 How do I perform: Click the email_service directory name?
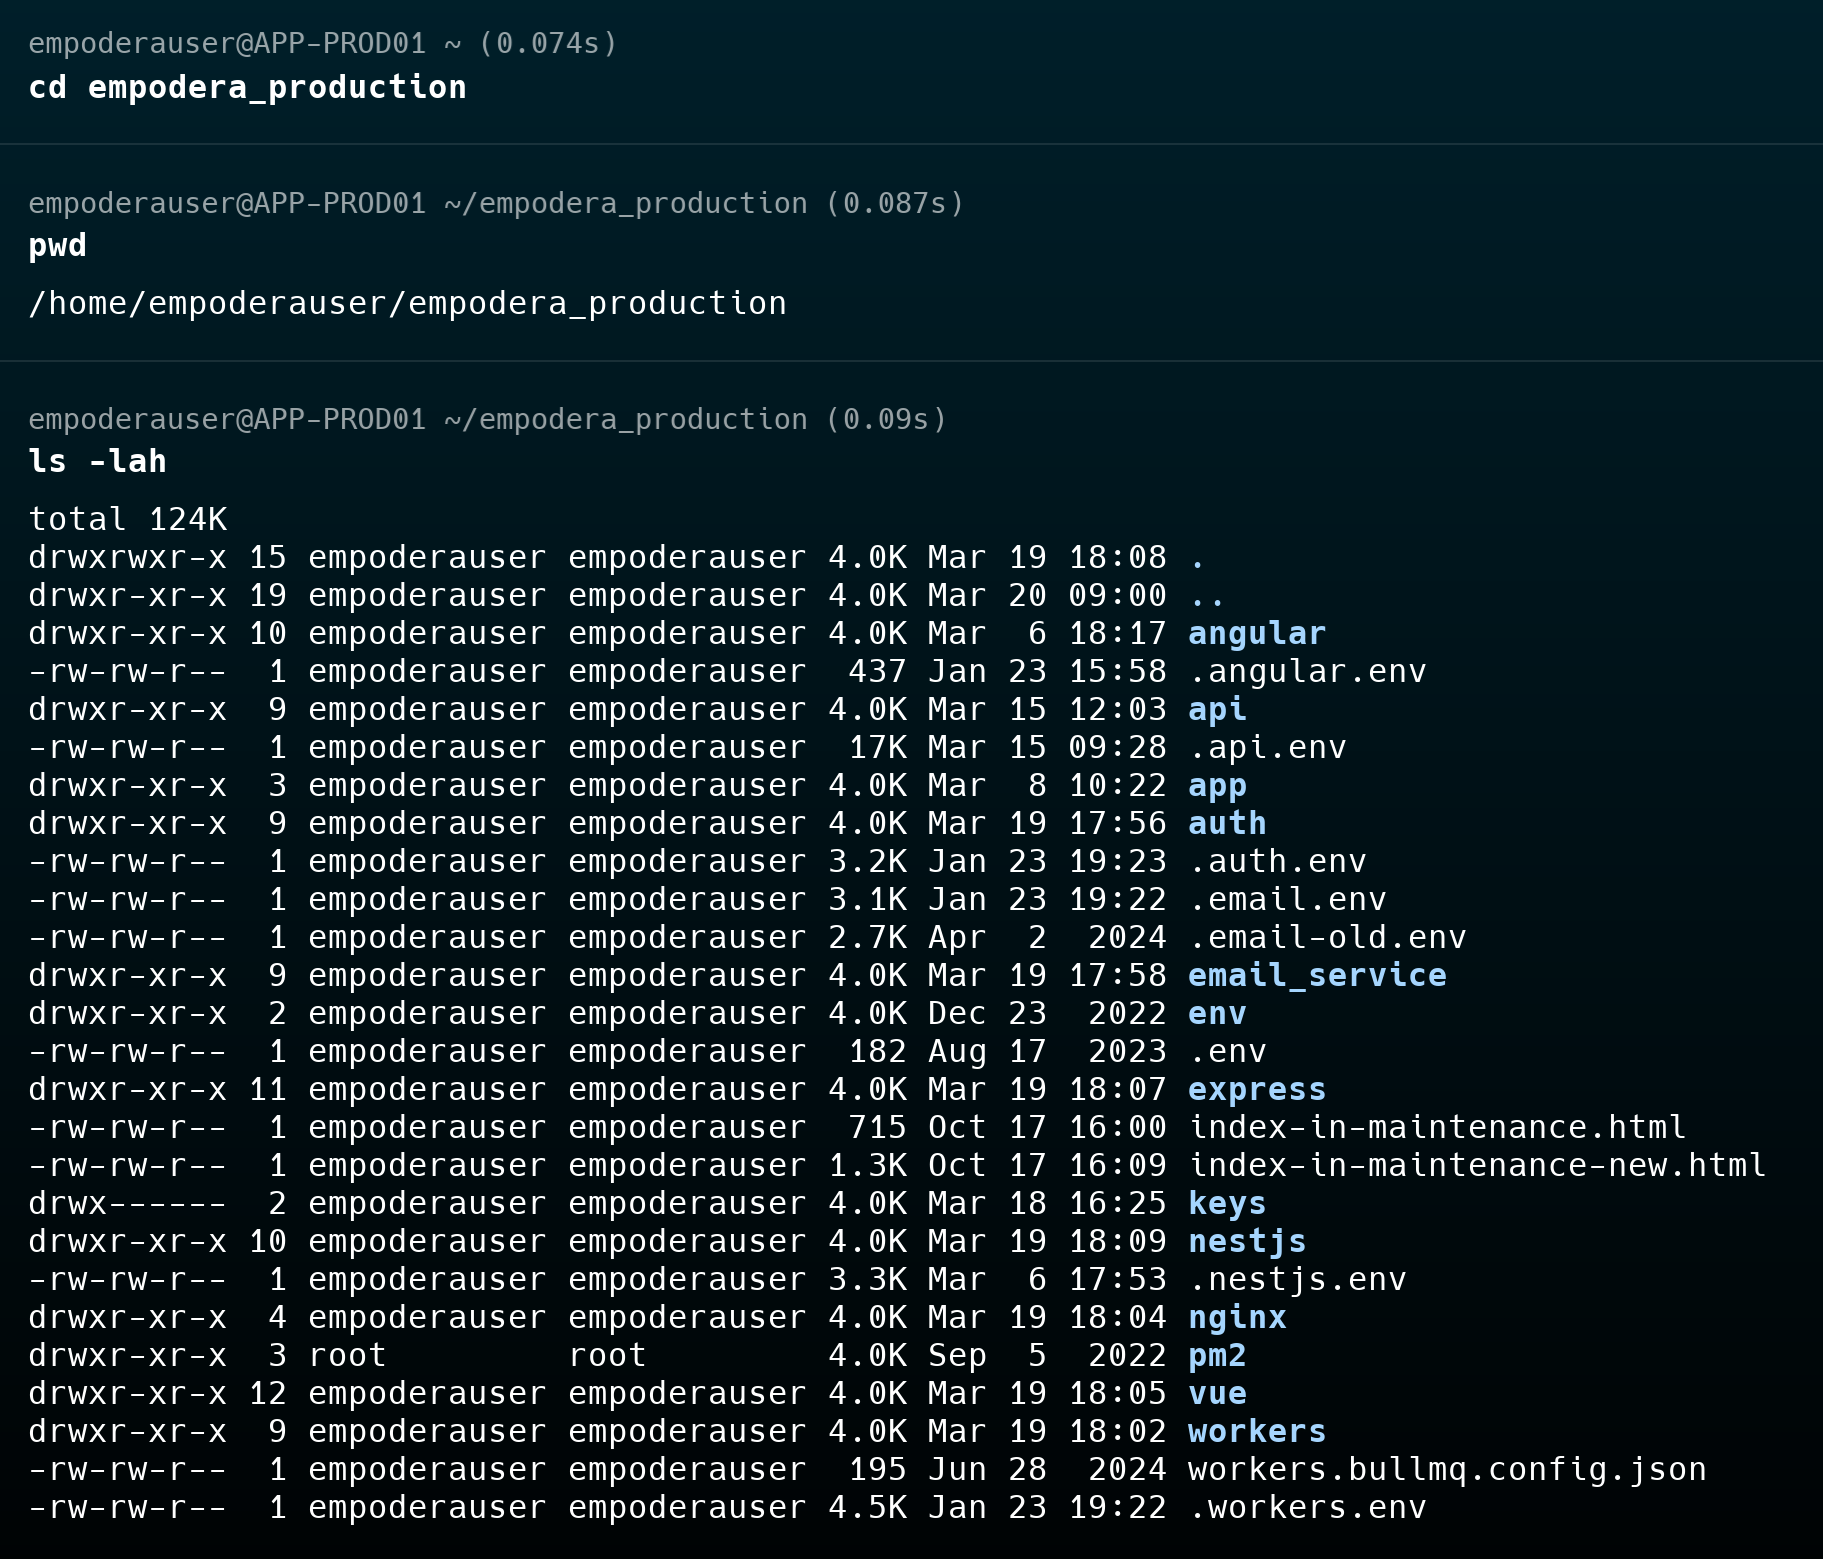tap(1316, 975)
